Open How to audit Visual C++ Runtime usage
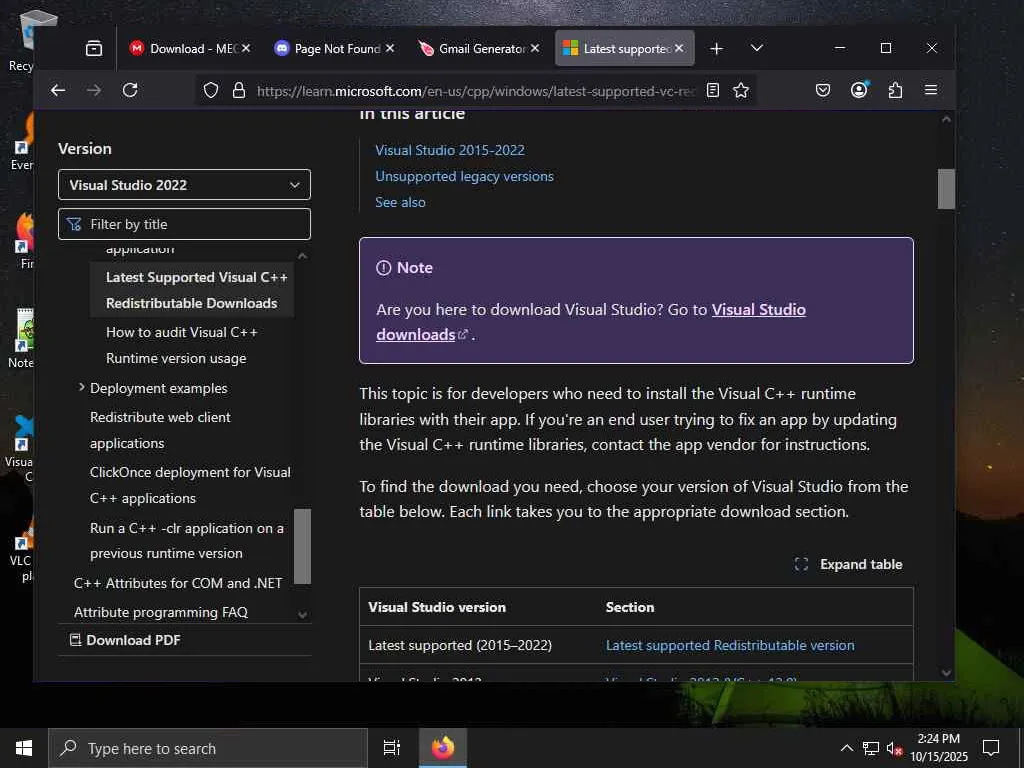The height and width of the screenshot is (768, 1024). coord(182,345)
